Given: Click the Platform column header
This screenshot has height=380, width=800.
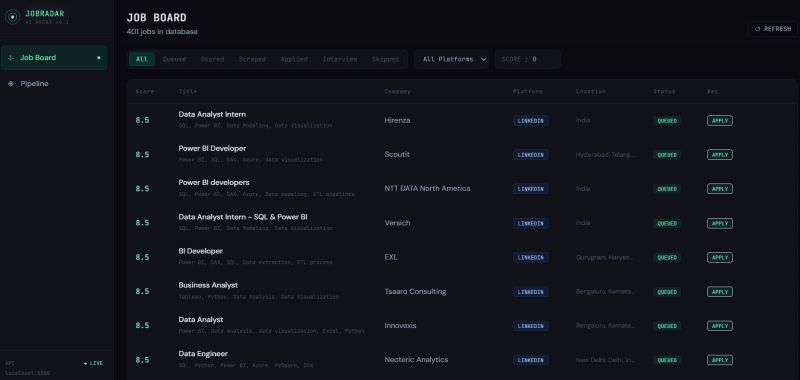Looking at the screenshot, I should tap(528, 91).
